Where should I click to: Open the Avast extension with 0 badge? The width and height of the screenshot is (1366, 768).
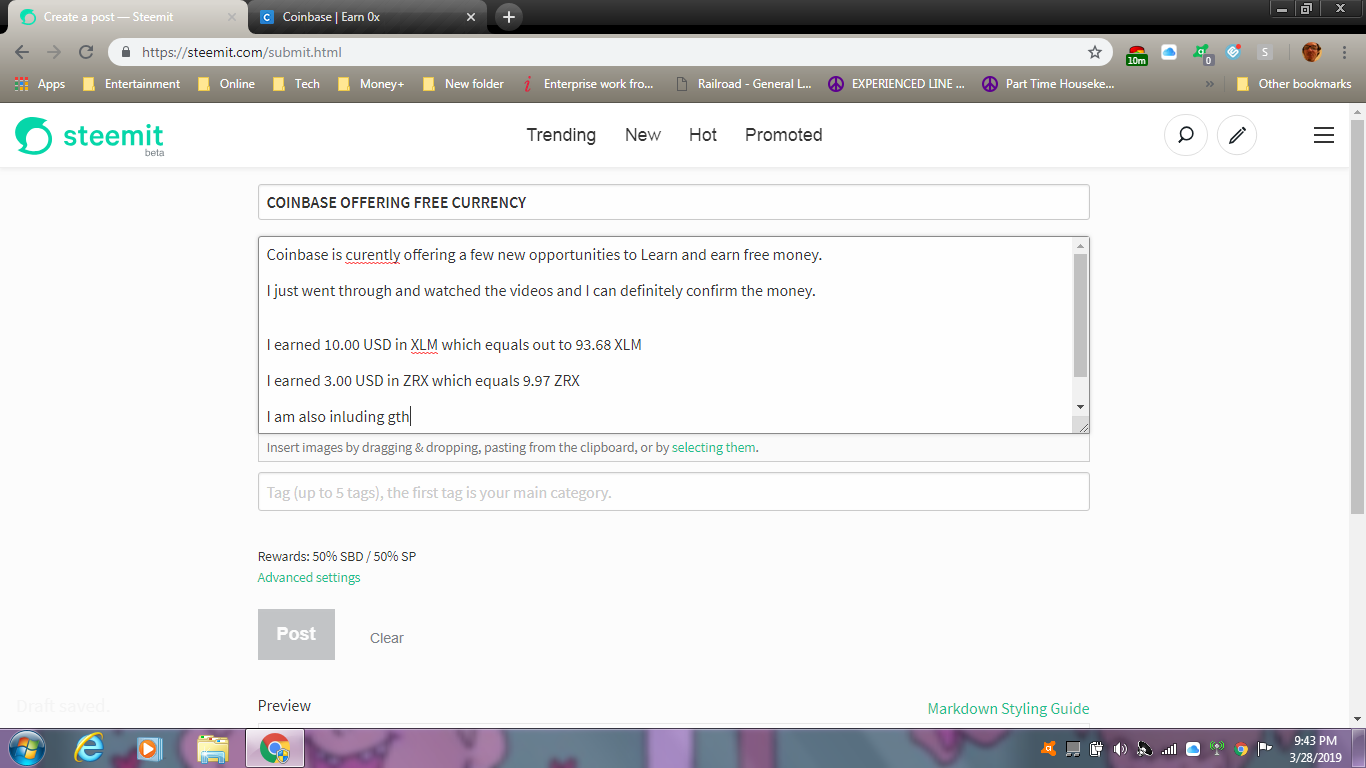1203,54
